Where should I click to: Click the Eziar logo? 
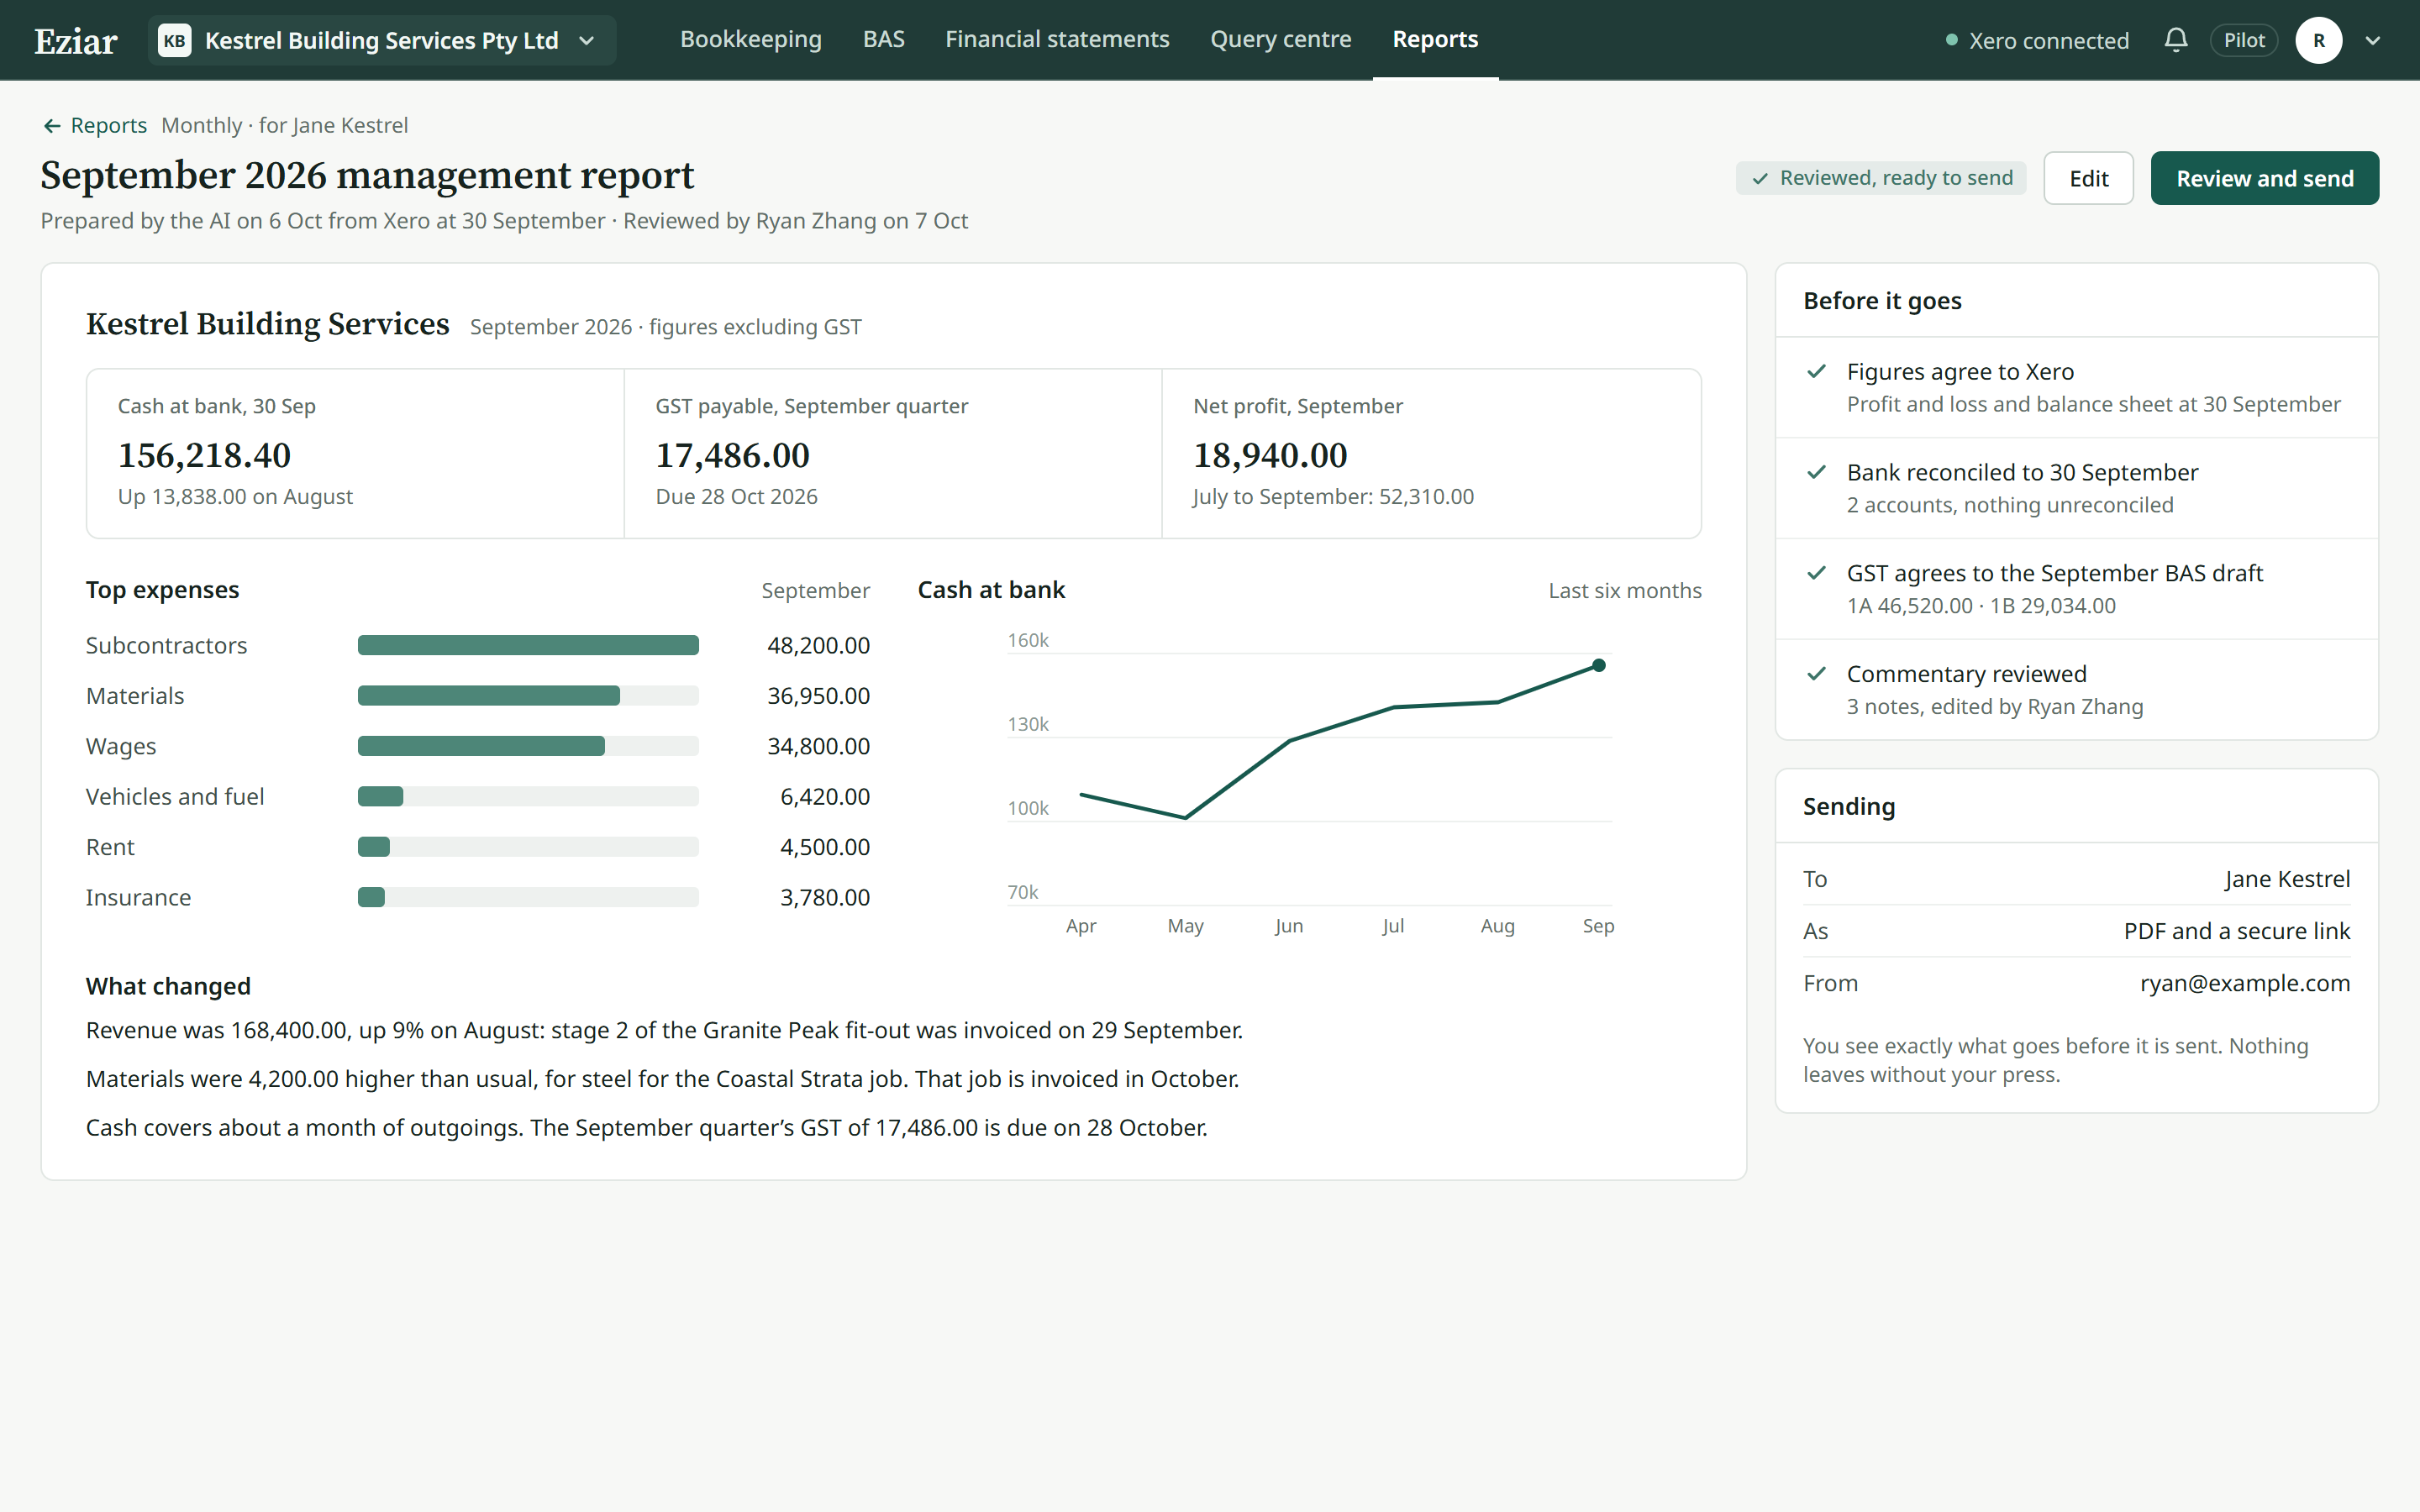pos(76,41)
